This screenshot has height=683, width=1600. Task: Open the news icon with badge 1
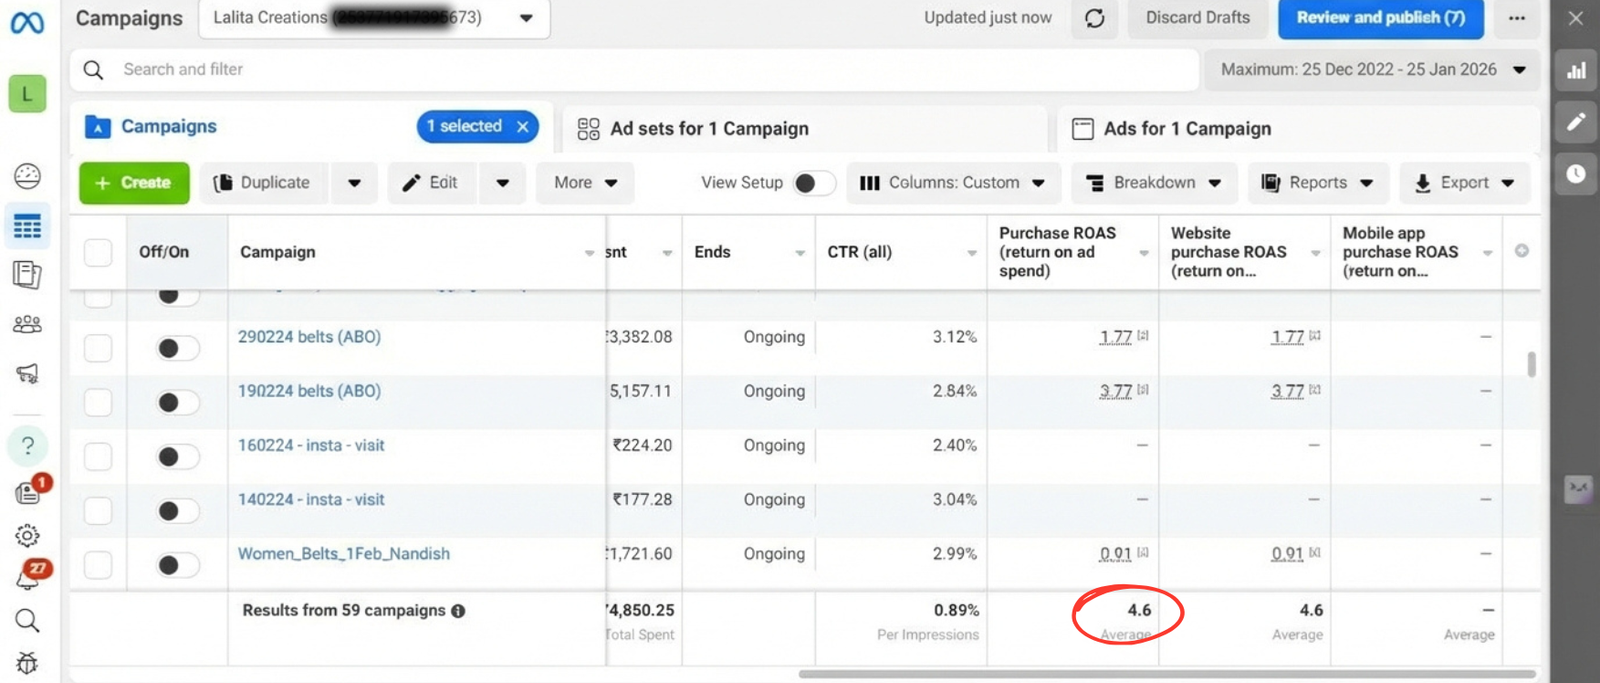coord(29,491)
